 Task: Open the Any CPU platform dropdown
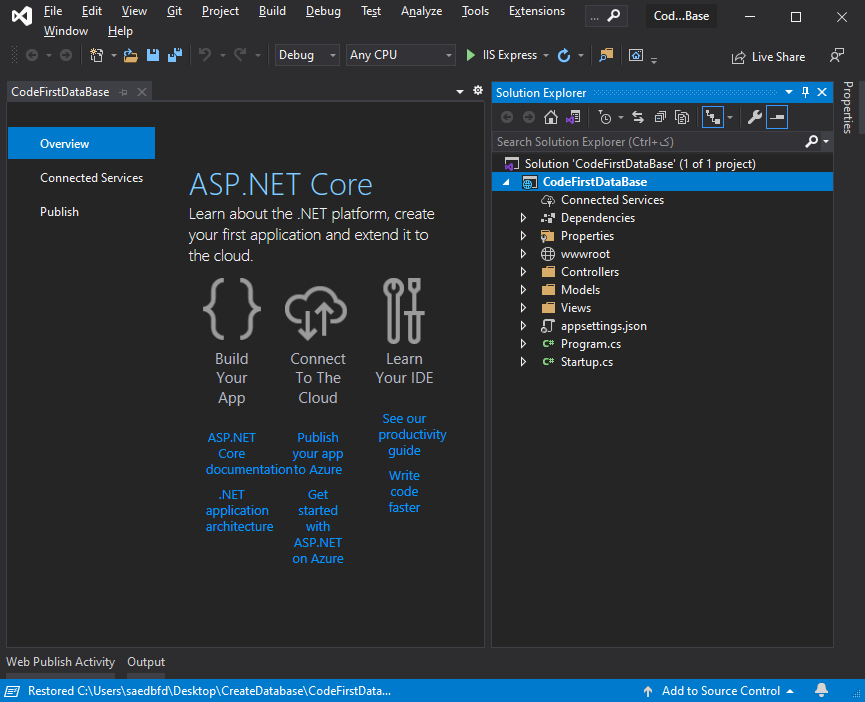[401, 55]
